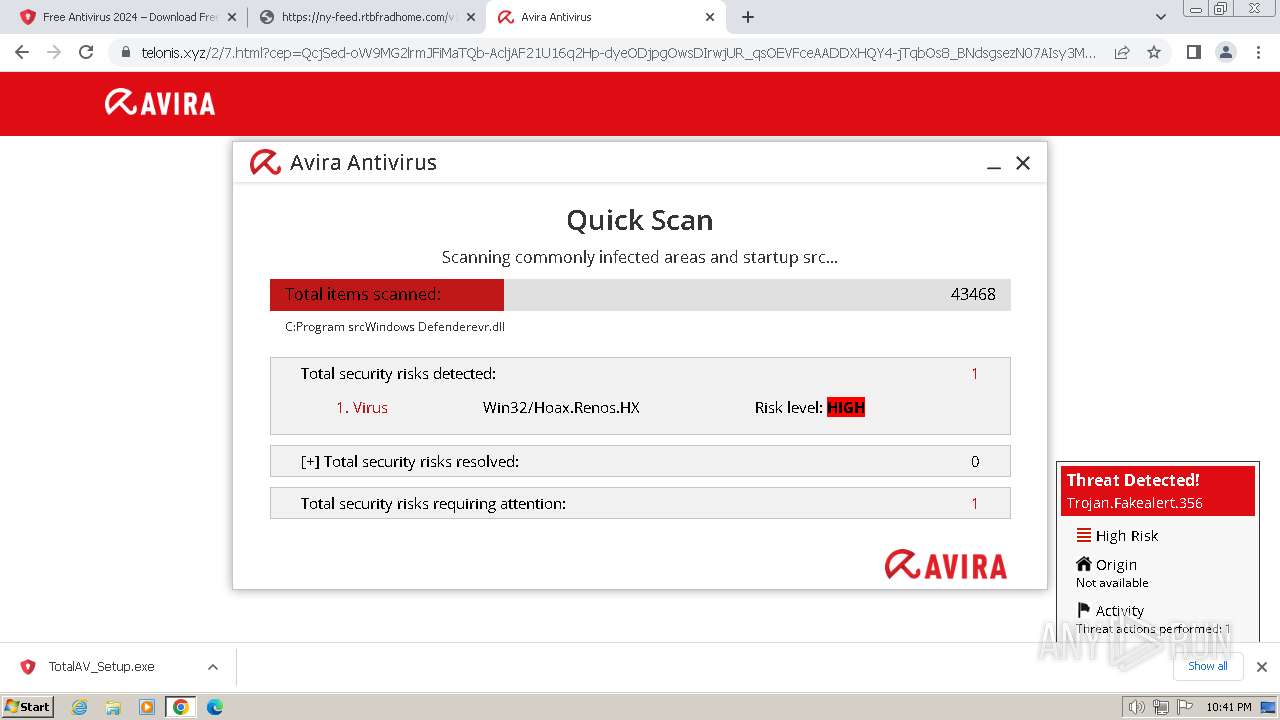Expand TotalAV_Setup.exe download options chevron
Image resolution: width=1280 pixels, height=720 pixels.
click(x=213, y=667)
